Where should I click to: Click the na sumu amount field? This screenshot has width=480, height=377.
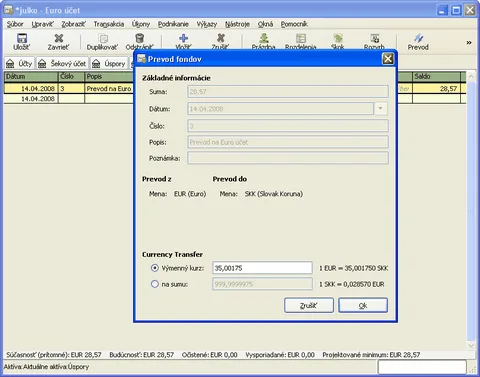(x=262, y=284)
